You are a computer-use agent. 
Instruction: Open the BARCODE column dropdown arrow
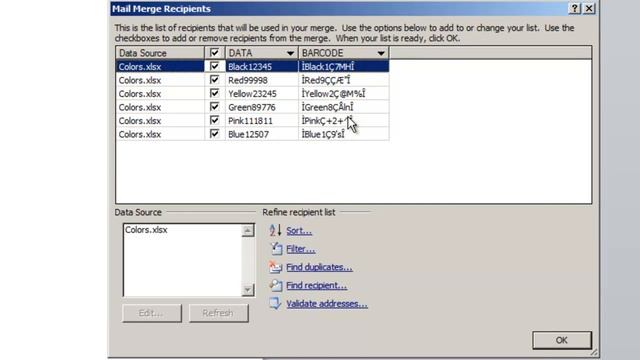381,53
